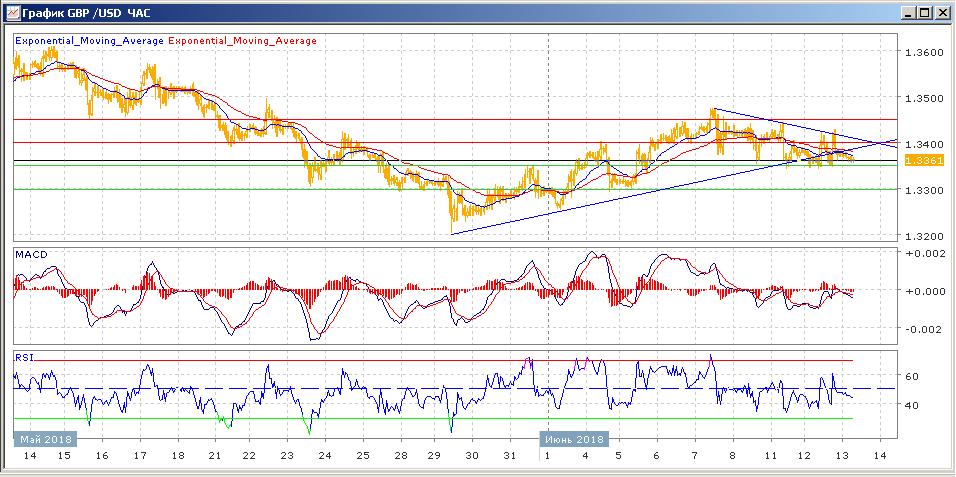The image size is (956, 477).
Task: Click the blue Exponential_Moving_Average legend label
Action: click(x=89, y=41)
